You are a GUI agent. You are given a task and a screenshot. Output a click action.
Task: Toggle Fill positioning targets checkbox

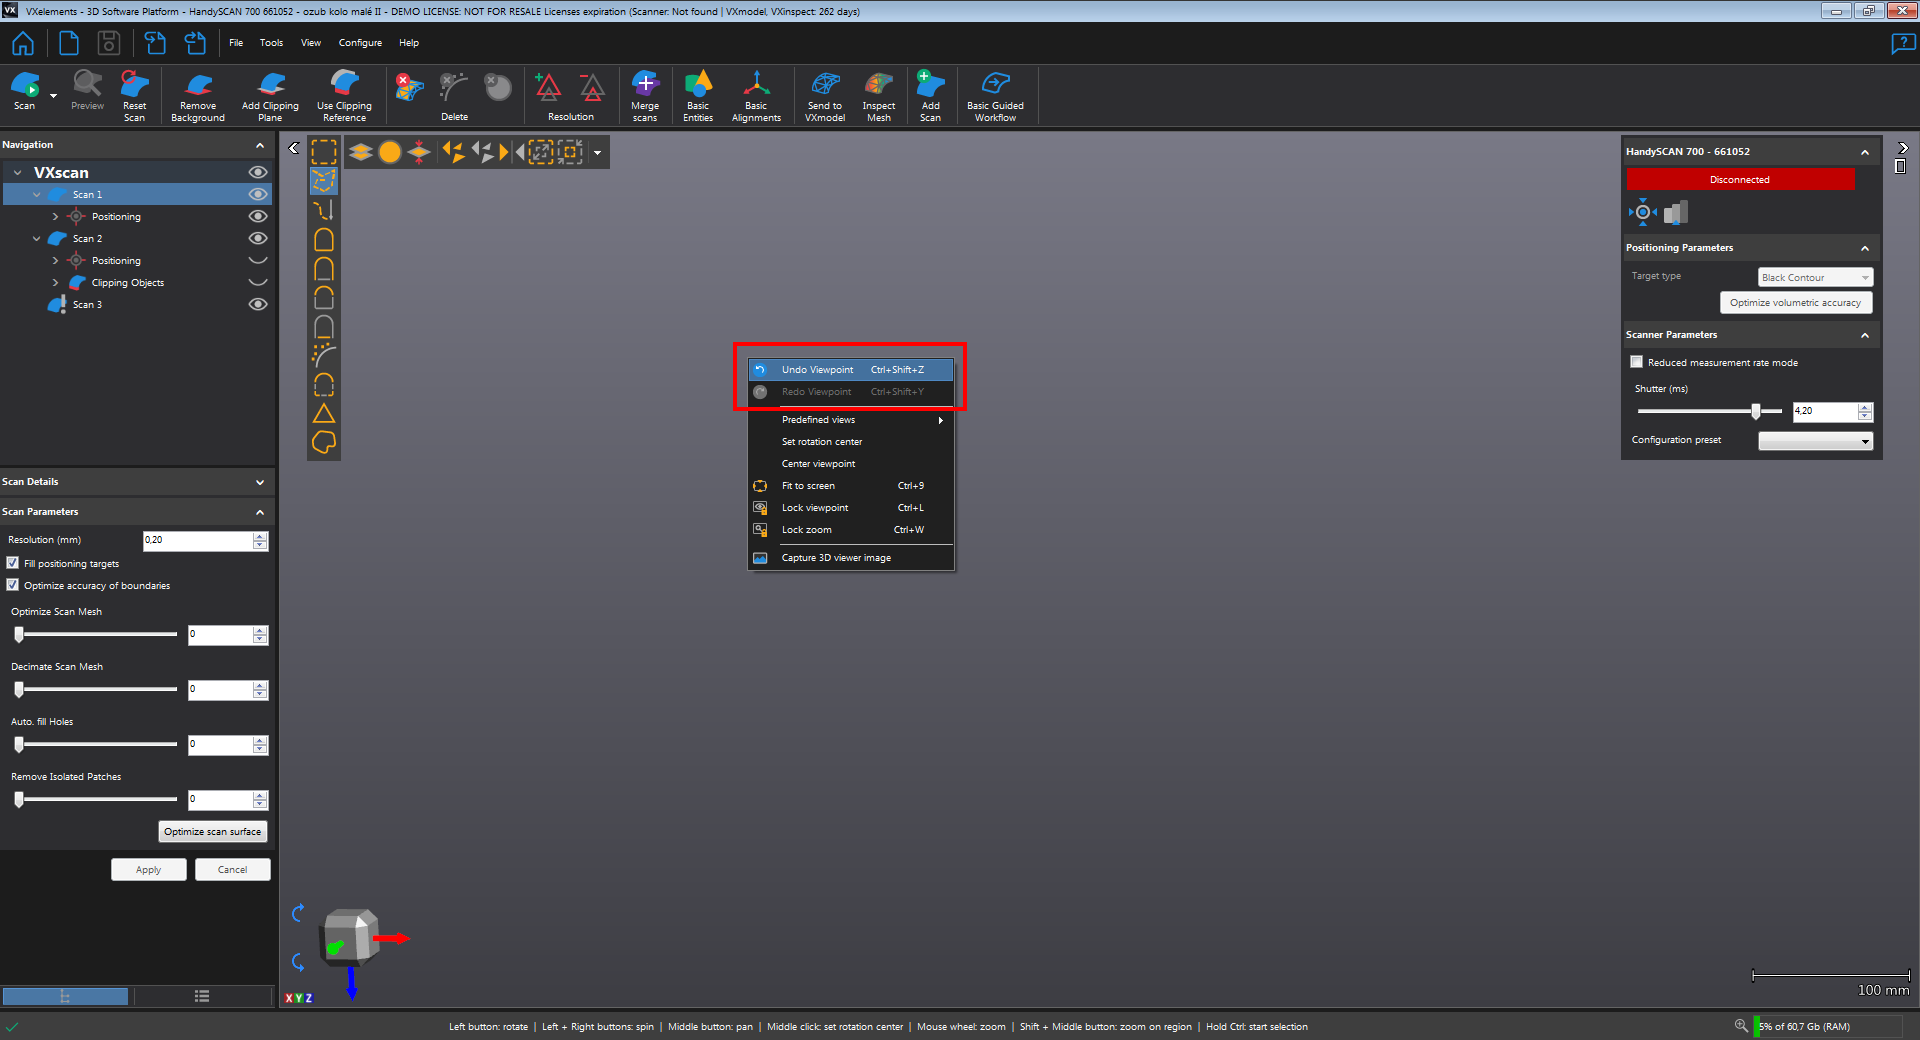[13, 563]
